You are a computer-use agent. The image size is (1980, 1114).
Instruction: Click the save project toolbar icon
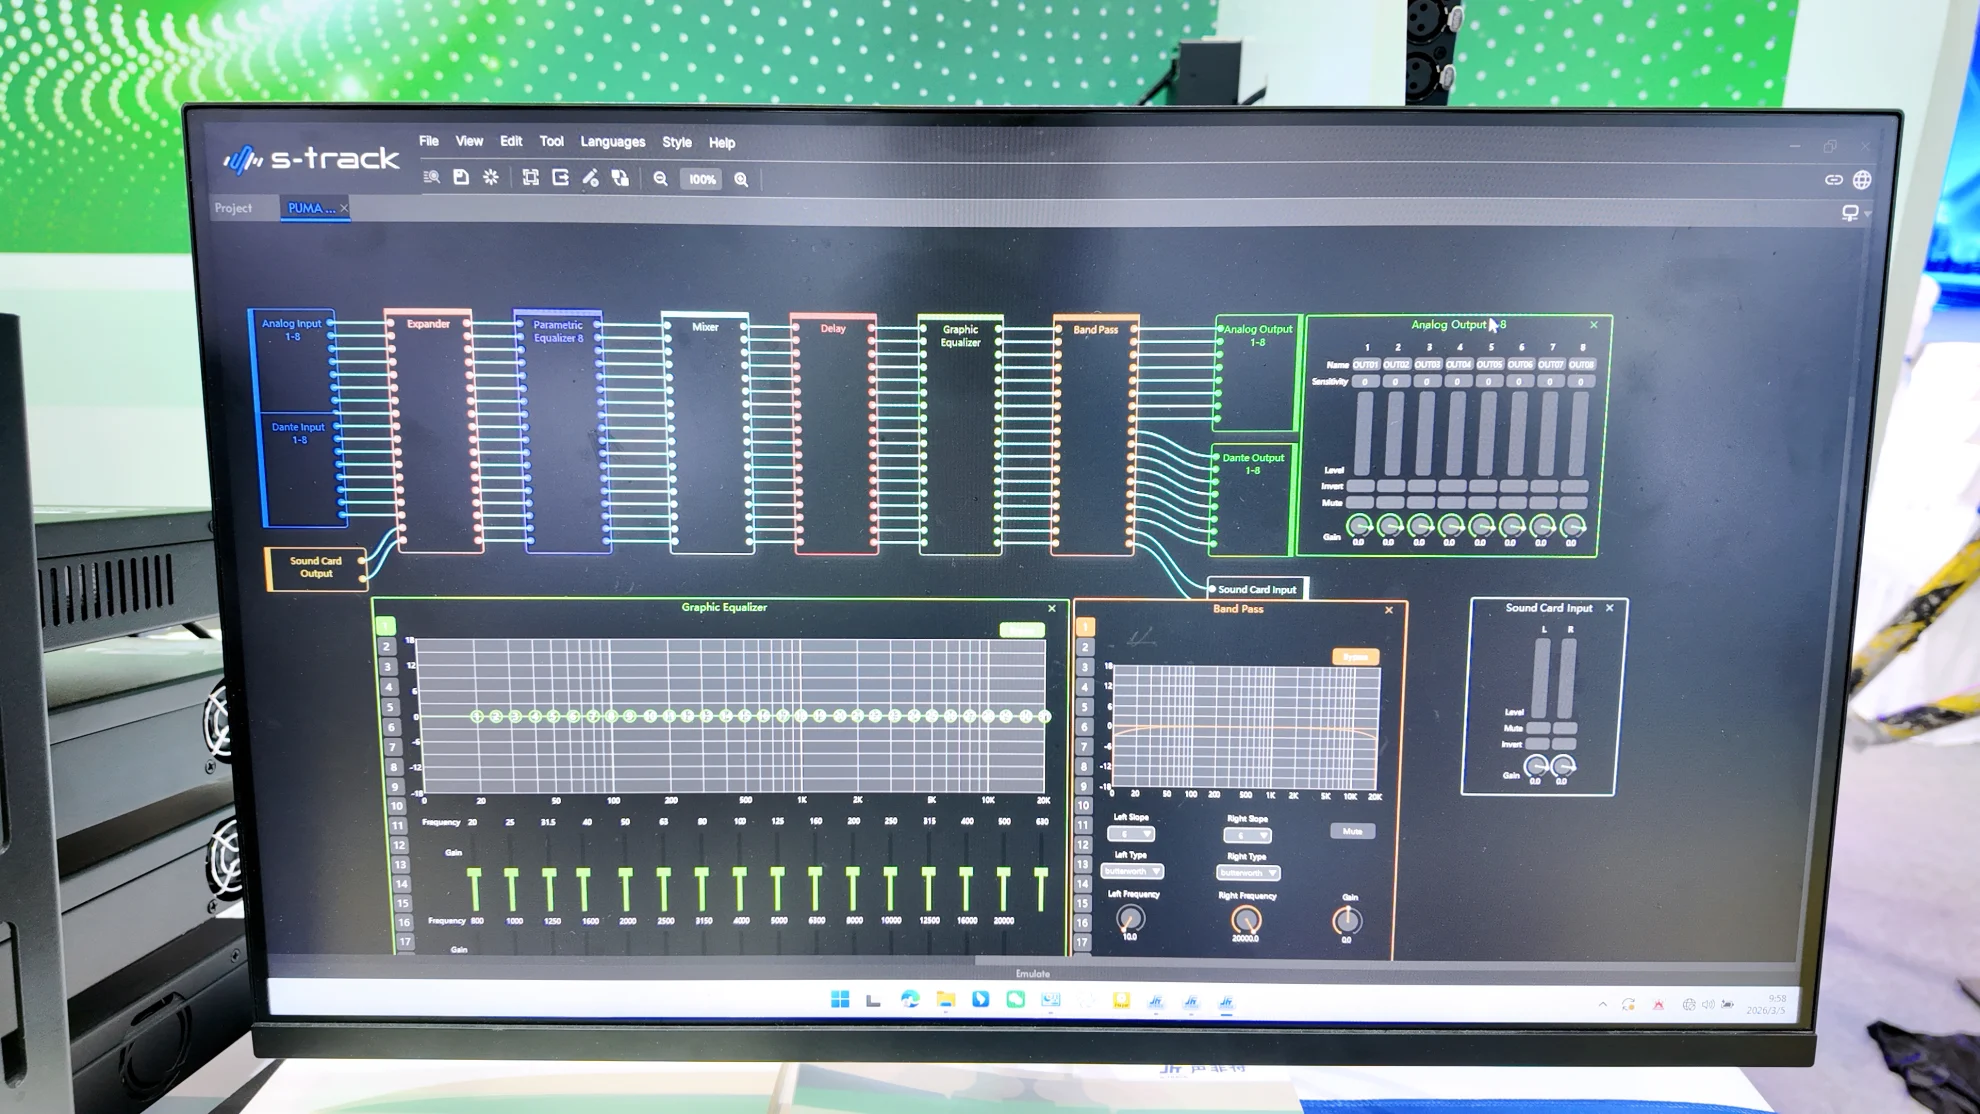coord(461,178)
